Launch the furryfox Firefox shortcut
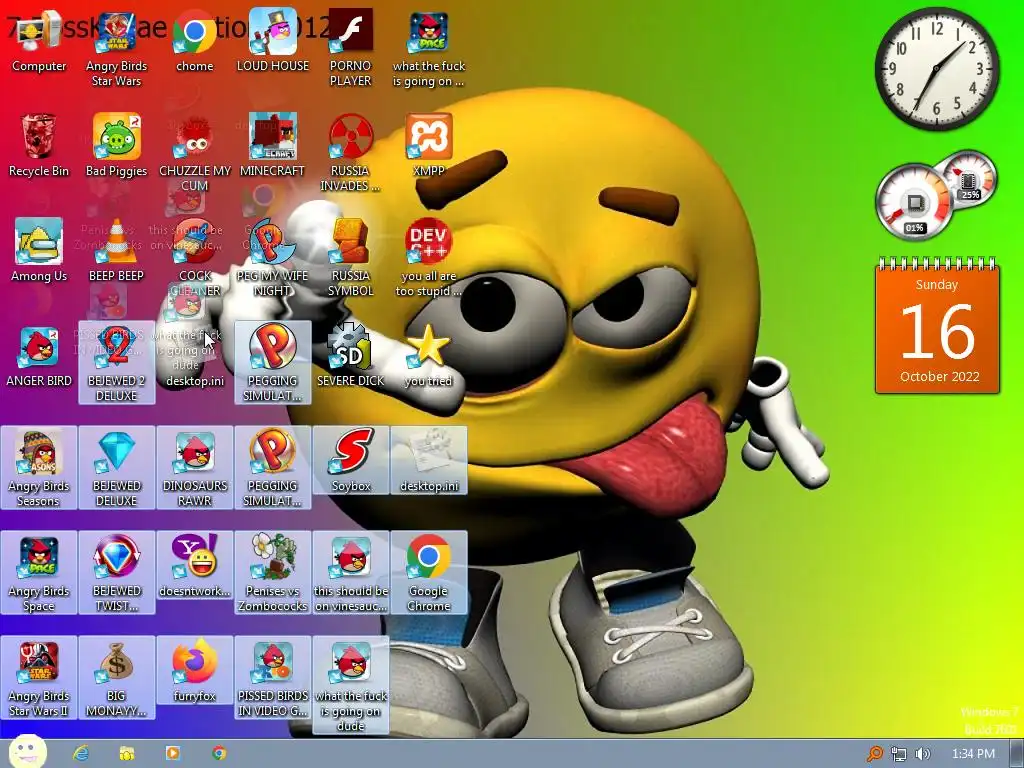This screenshot has height=768, width=1024. coord(195,671)
